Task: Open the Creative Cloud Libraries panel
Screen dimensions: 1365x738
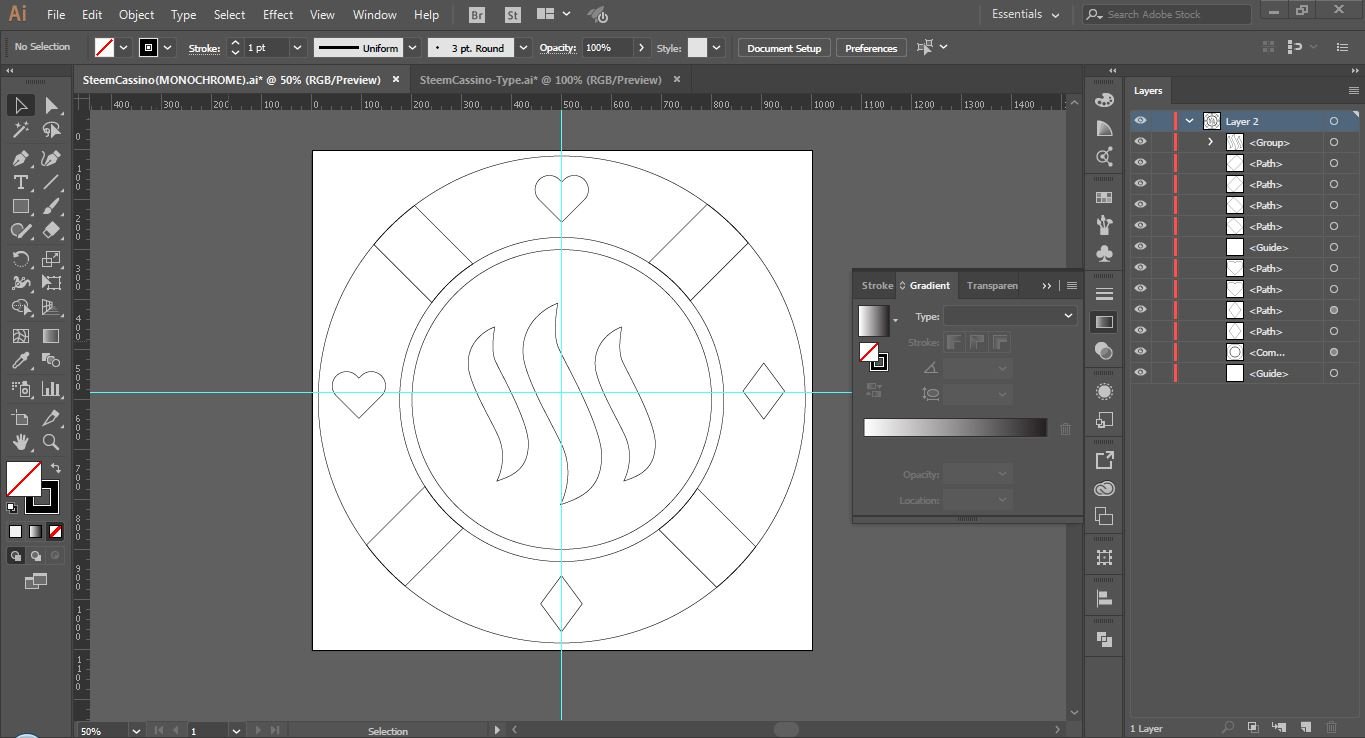Action: pyautogui.click(x=1104, y=489)
